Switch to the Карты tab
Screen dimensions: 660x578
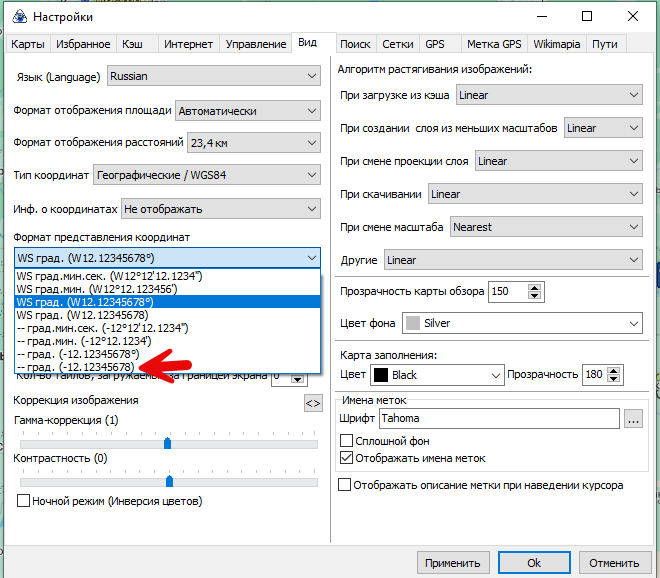pos(27,44)
